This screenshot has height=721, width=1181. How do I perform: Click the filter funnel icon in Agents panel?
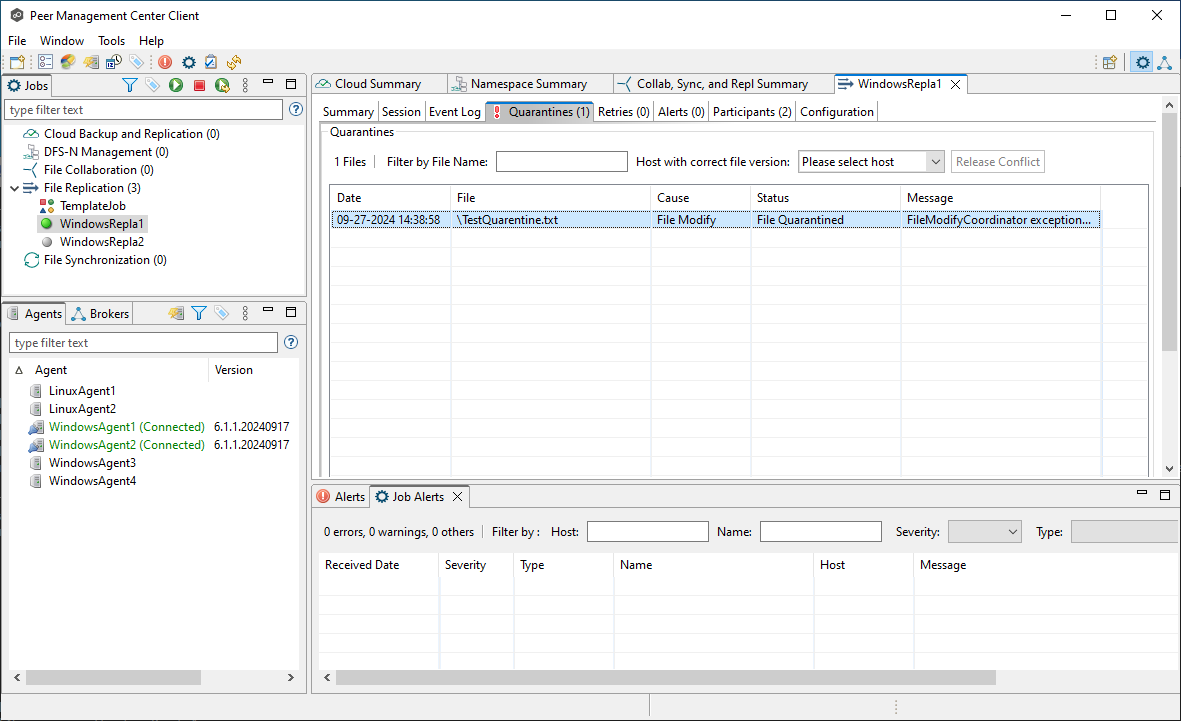(x=199, y=314)
